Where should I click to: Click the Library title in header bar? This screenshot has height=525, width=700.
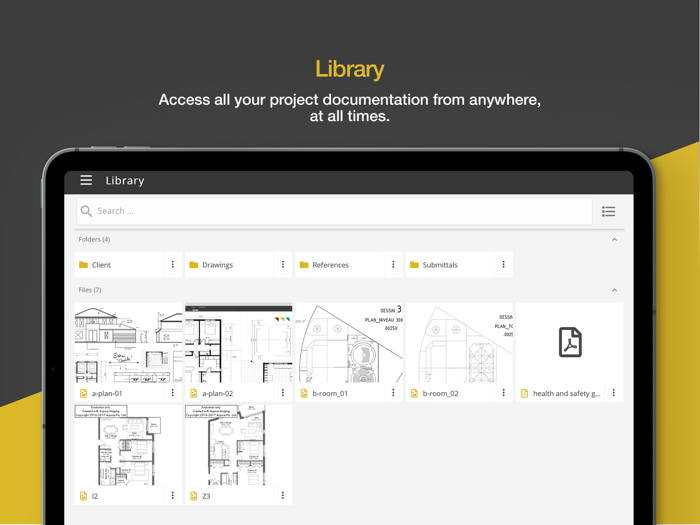tap(125, 180)
